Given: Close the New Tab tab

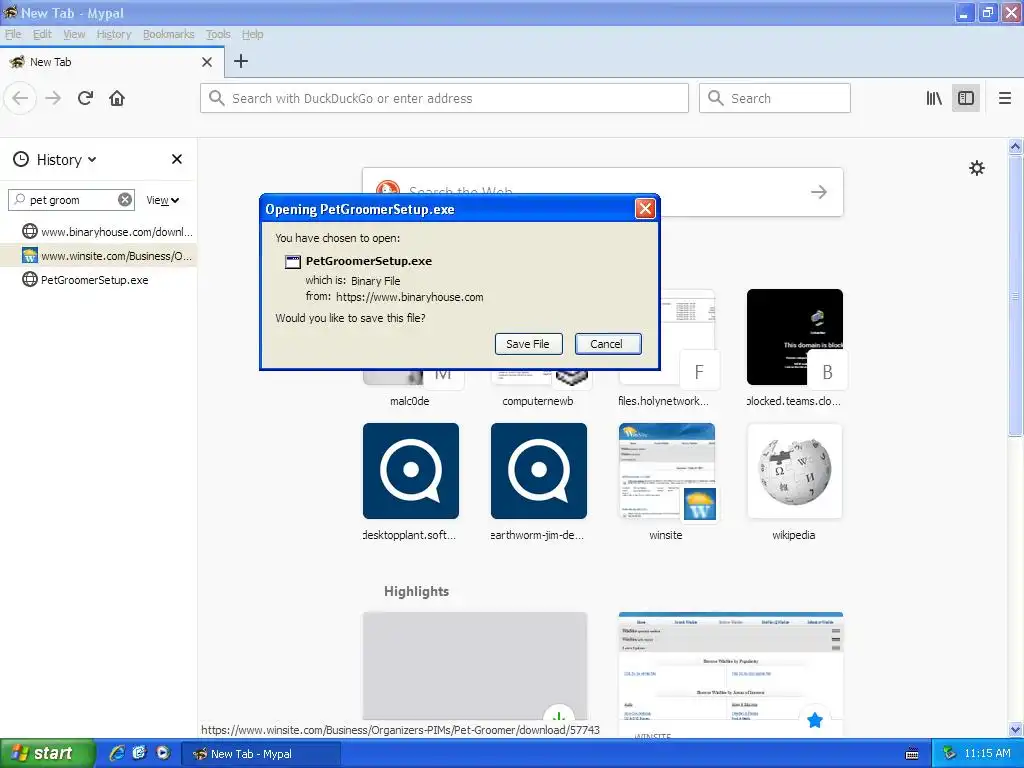Looking at the screenshot, I should click(x=207, y=62).
